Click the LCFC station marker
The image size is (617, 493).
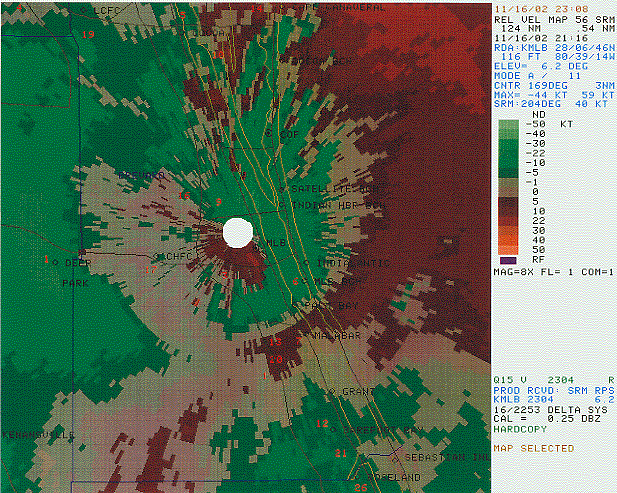click(86, 9)
